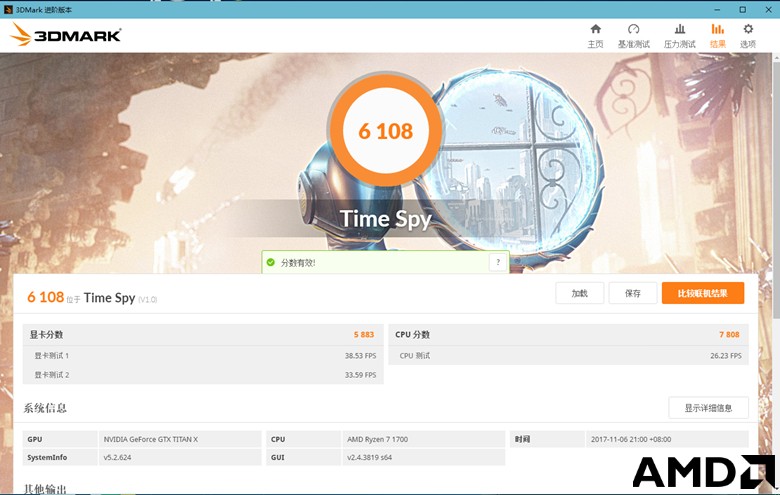Viewport: 780px width, 495px height.
Task: Click the question mark help button
Action: click(498, 262)
